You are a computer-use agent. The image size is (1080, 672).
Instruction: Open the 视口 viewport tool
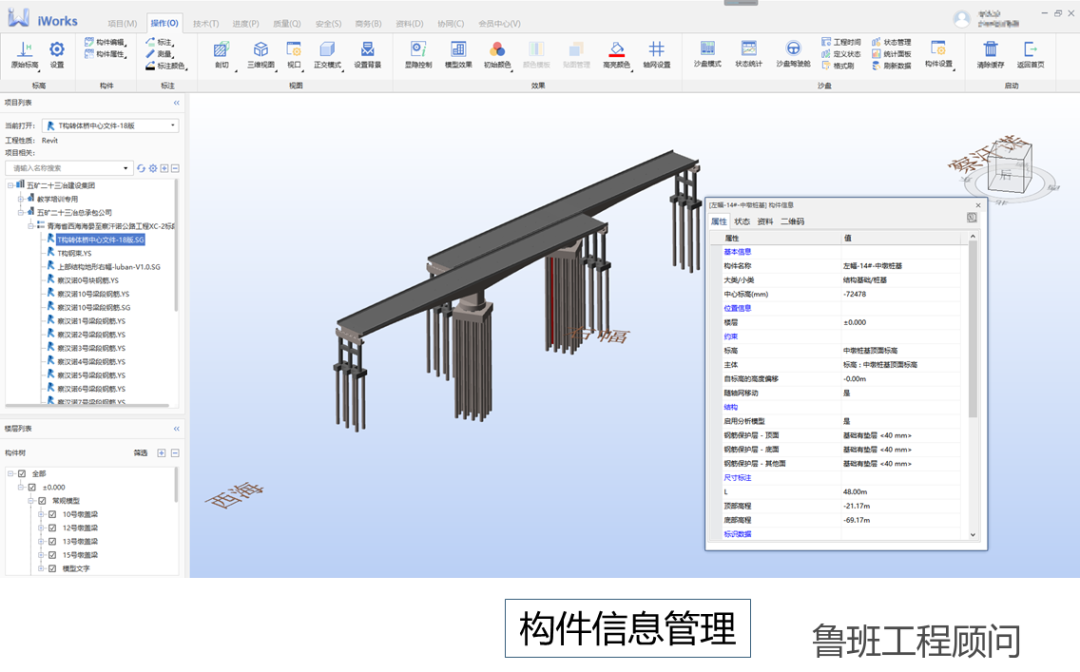[294, 54]
